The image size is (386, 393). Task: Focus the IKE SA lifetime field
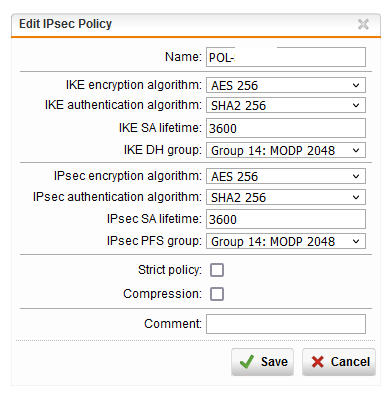[286, 128]
